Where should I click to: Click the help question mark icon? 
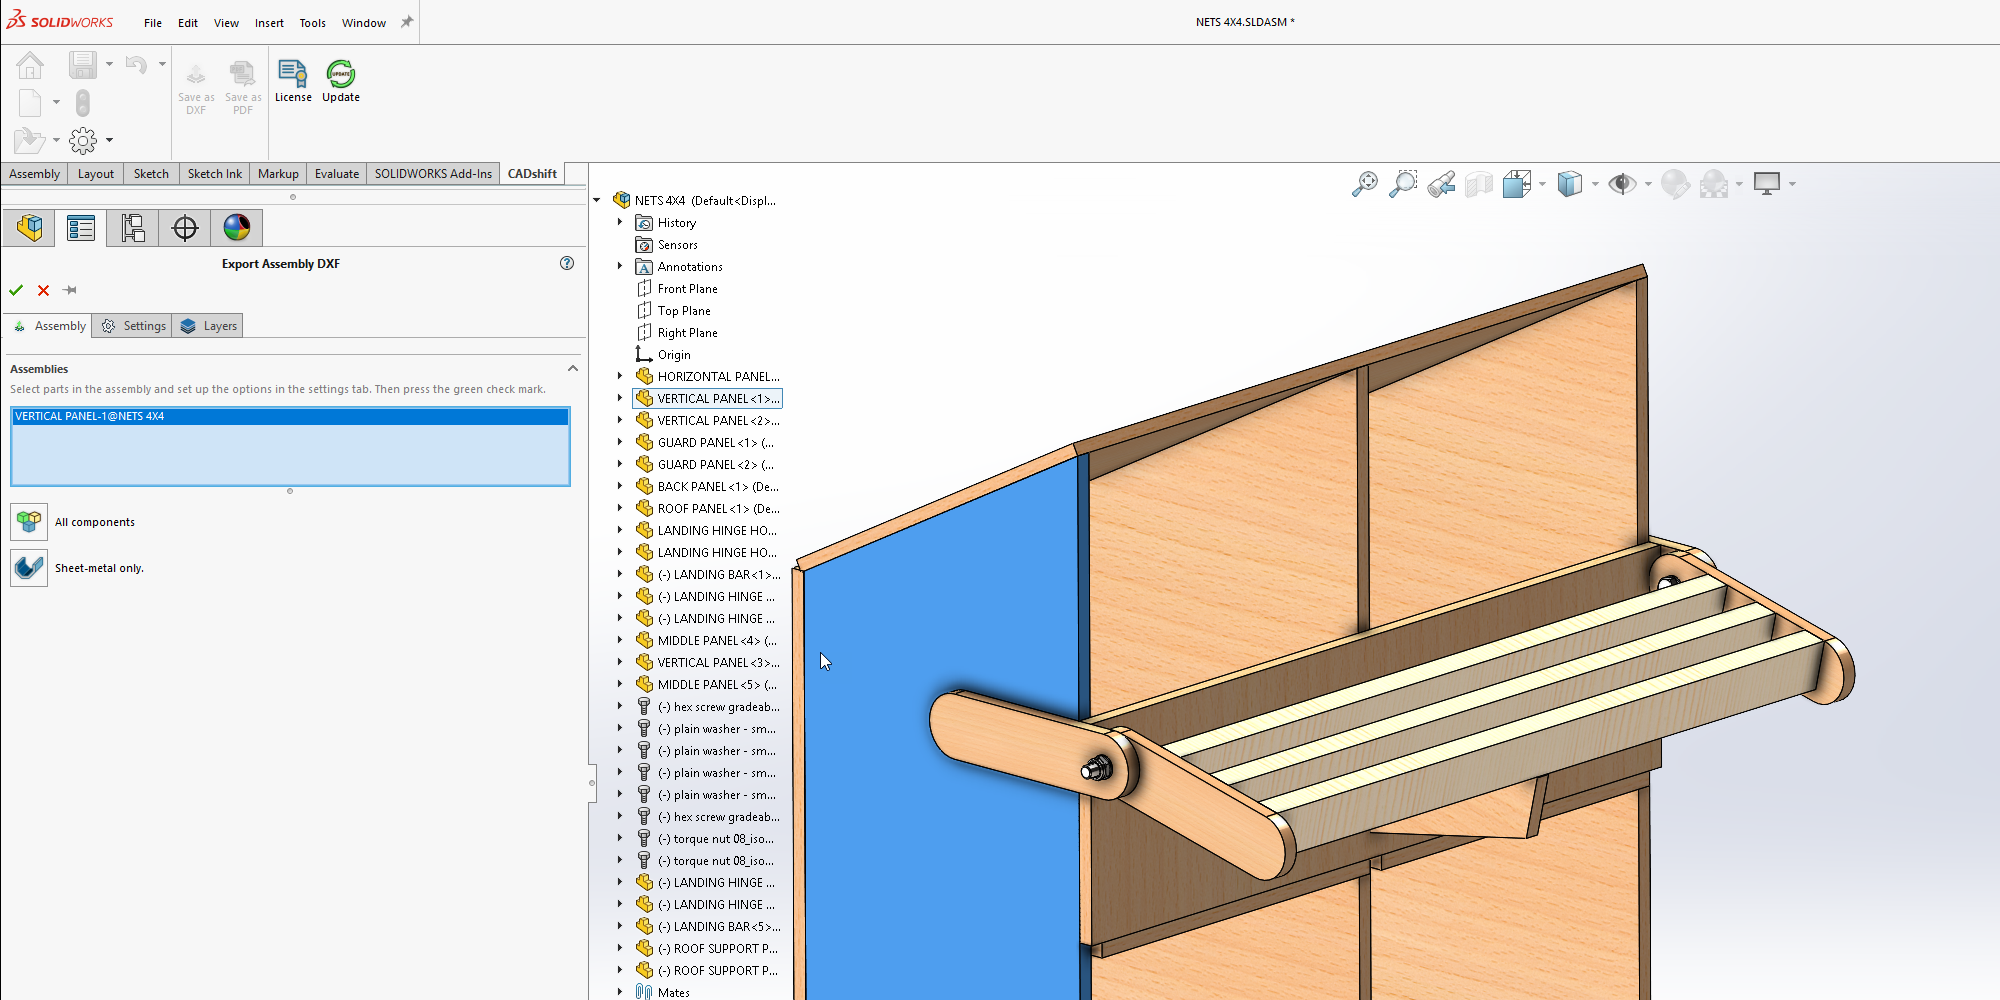coord(567,263)
